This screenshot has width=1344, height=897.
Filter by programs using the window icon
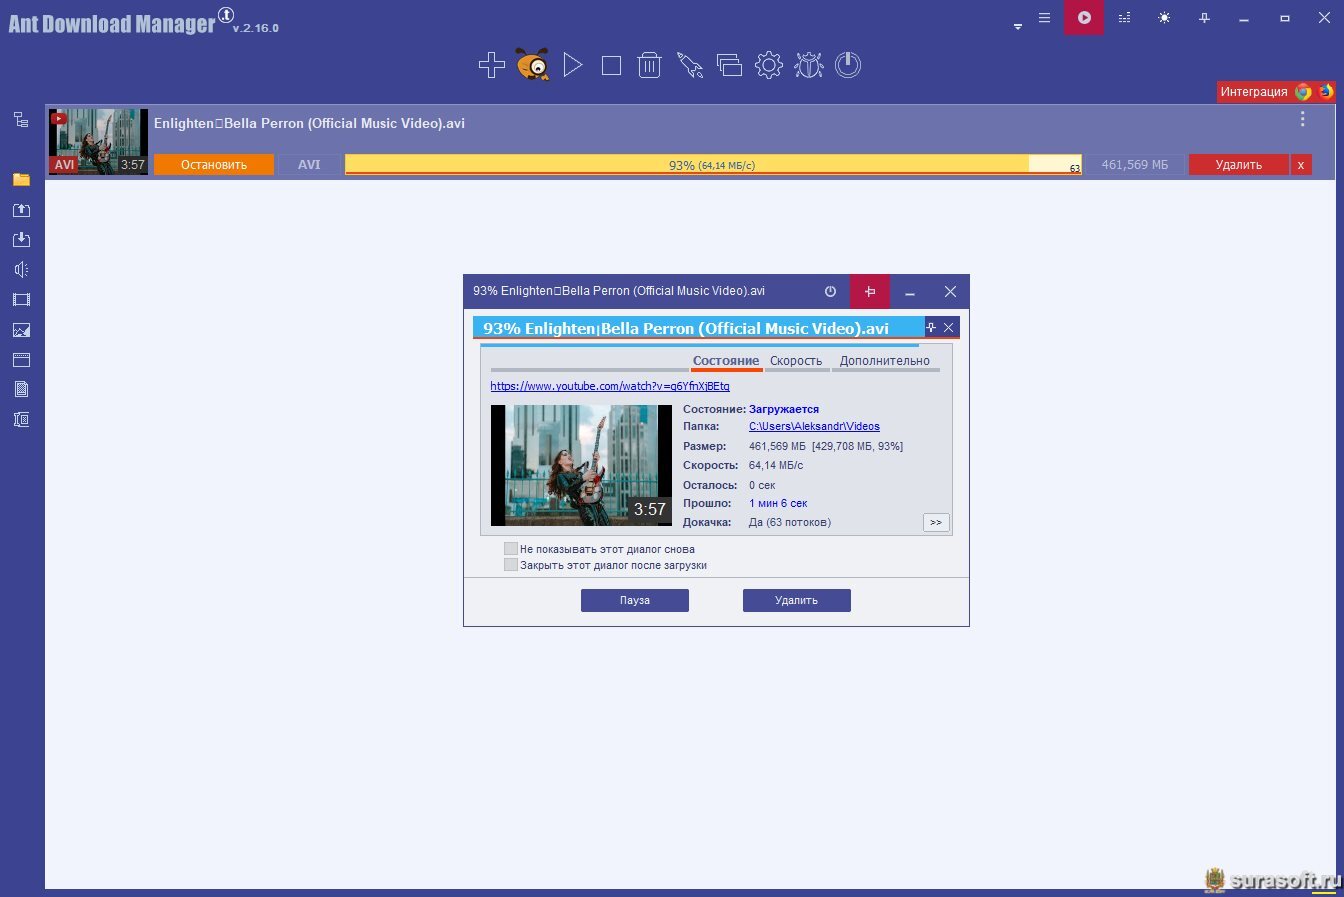click(x=21, y=360)
